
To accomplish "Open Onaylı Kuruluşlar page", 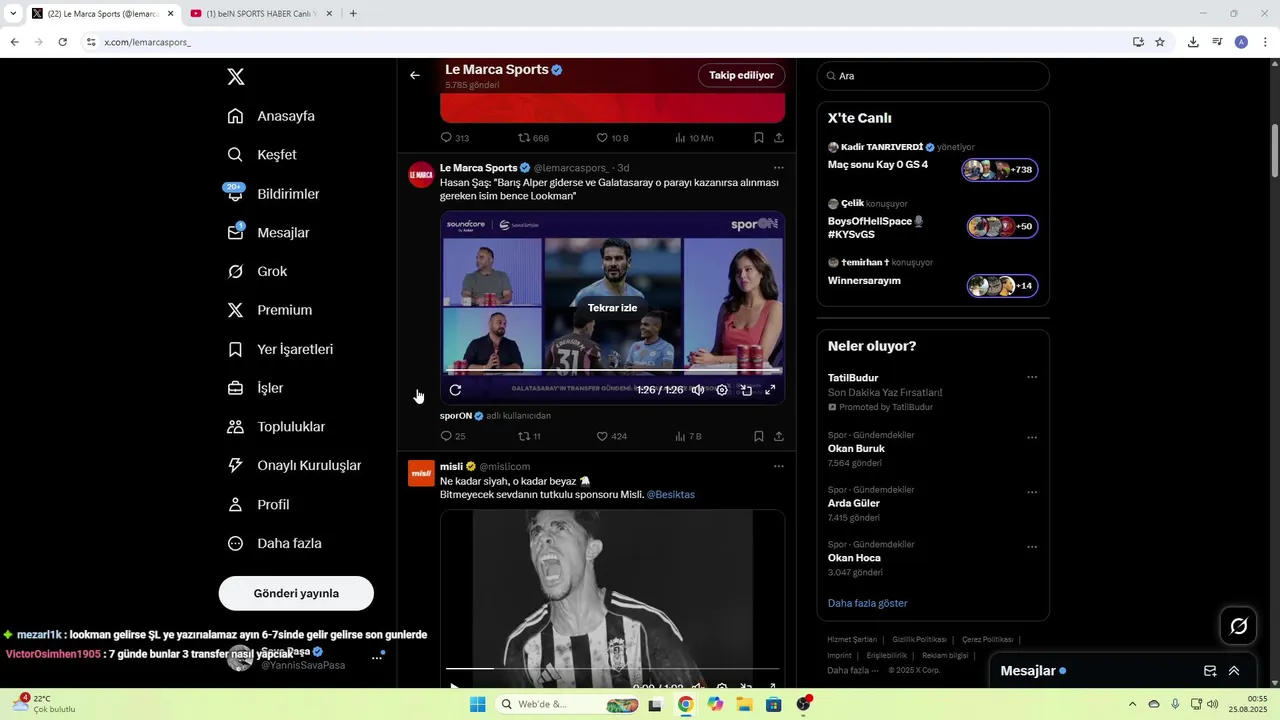I will coord(294,466).
